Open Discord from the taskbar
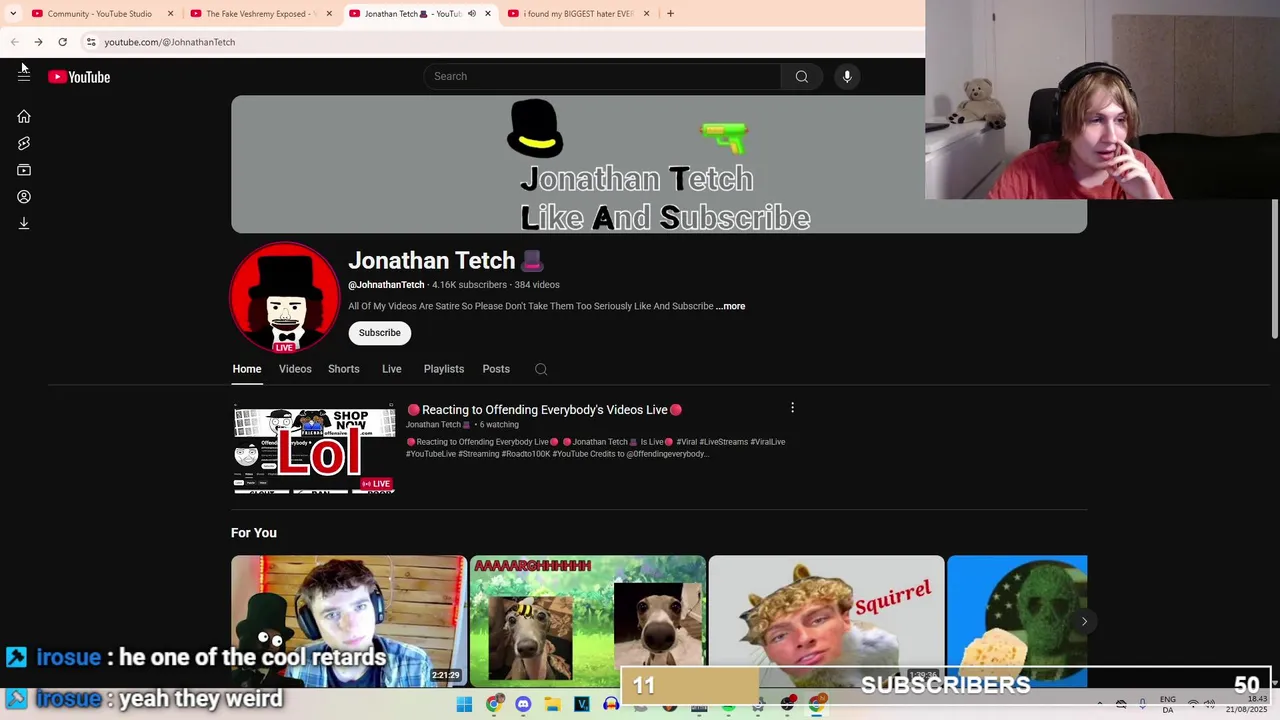1280x720 pixels. (523, 705)
